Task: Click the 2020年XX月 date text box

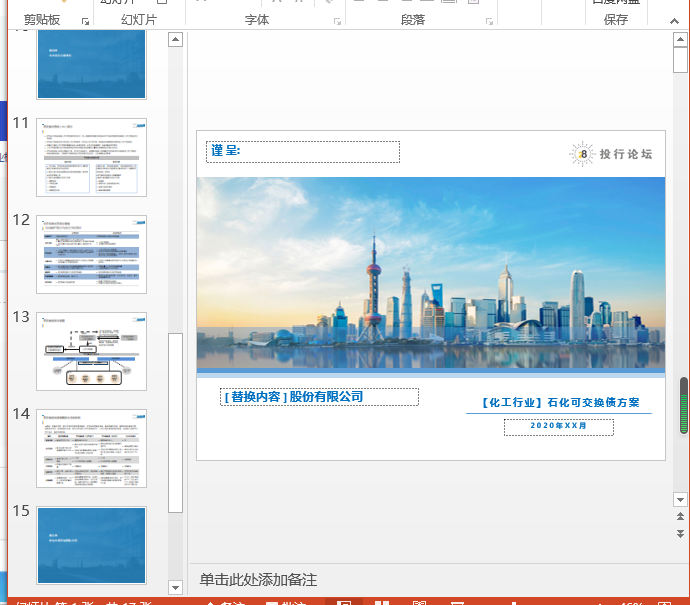Action: (x=558, y=427)
